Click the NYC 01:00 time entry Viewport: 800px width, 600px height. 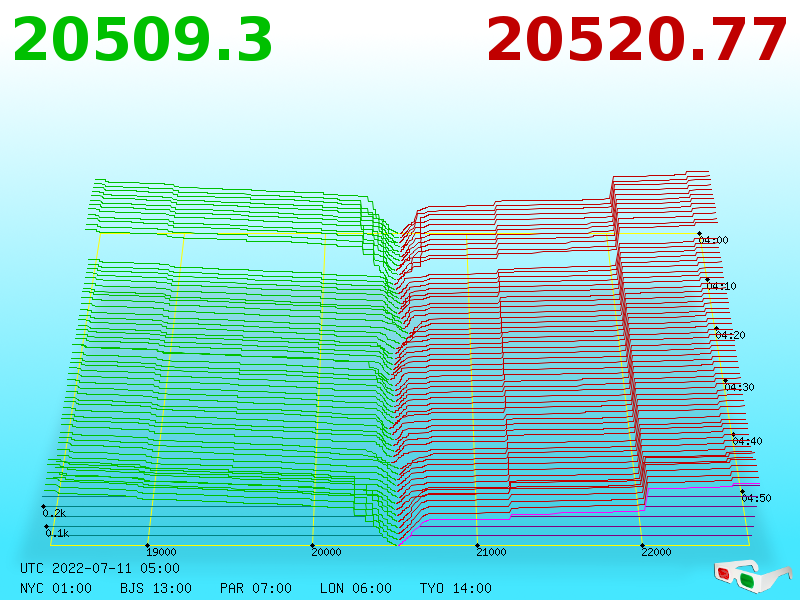point(56,588)
